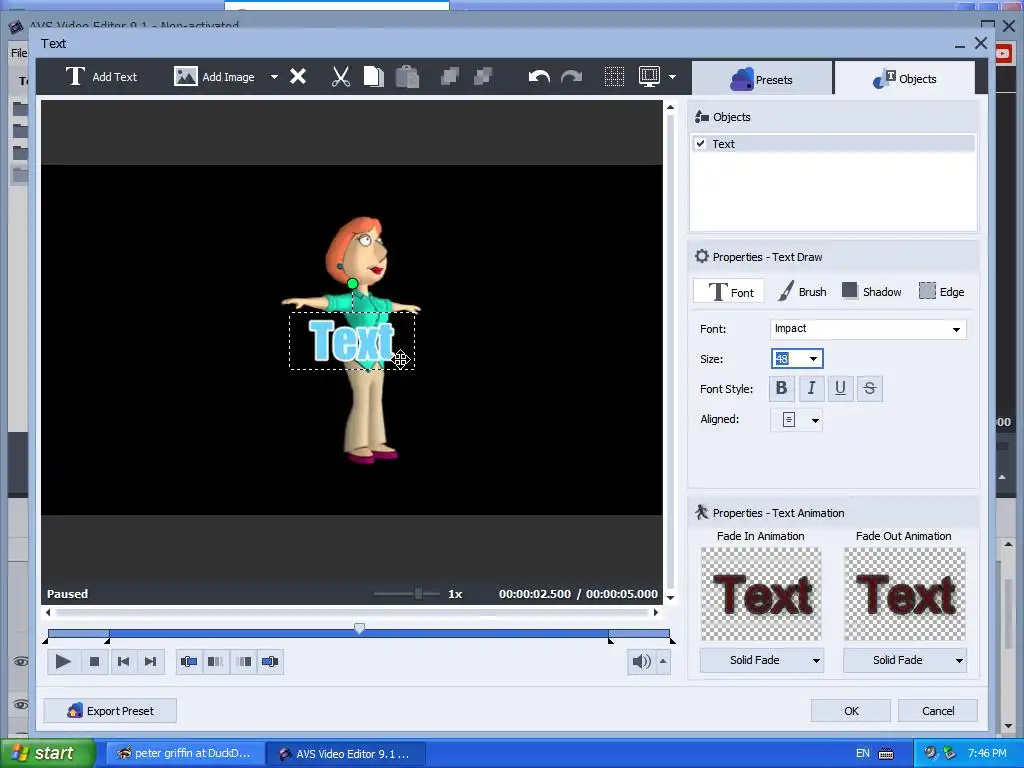1024x768 pixels.
Task: Toggle upper eye icon in main window
Action: click(21, 662)
